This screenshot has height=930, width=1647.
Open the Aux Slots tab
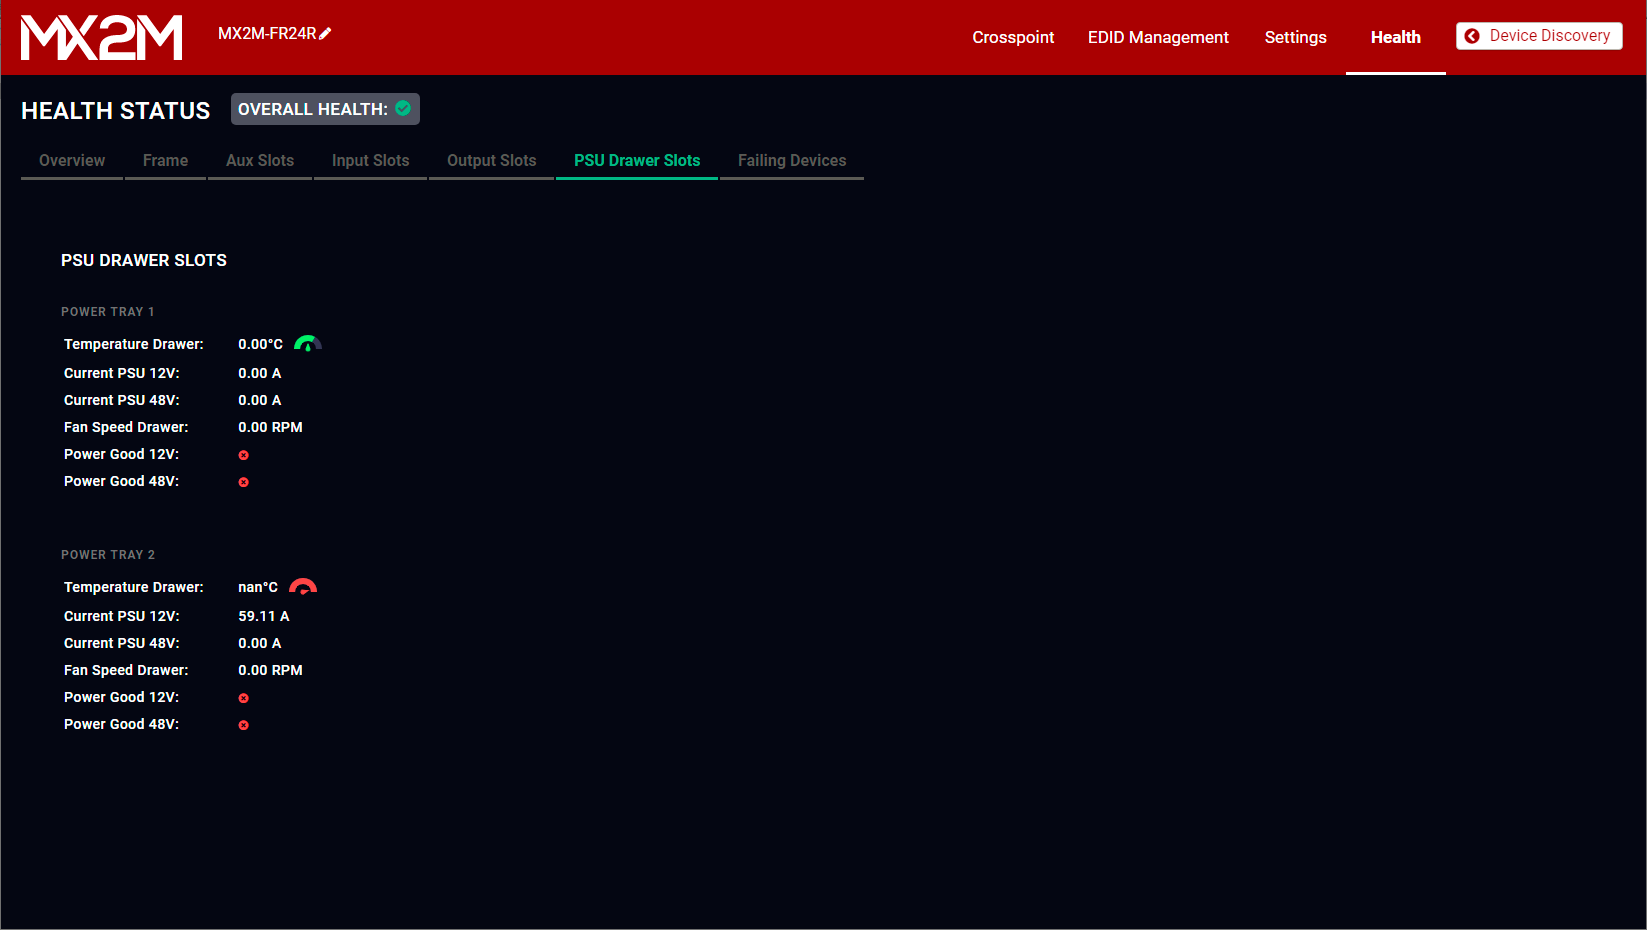coord(260,160)
